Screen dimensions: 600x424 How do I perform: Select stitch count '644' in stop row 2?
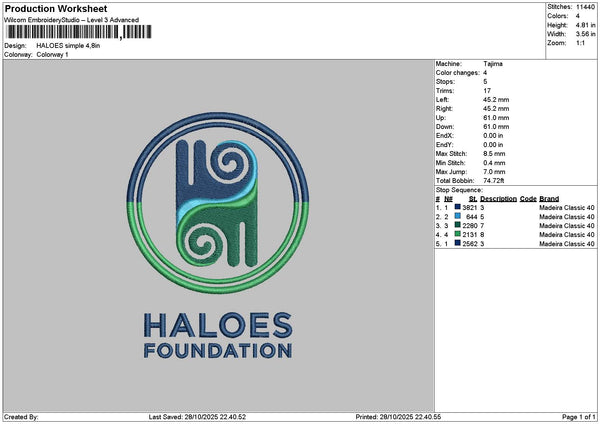click(x=471, y=217)
